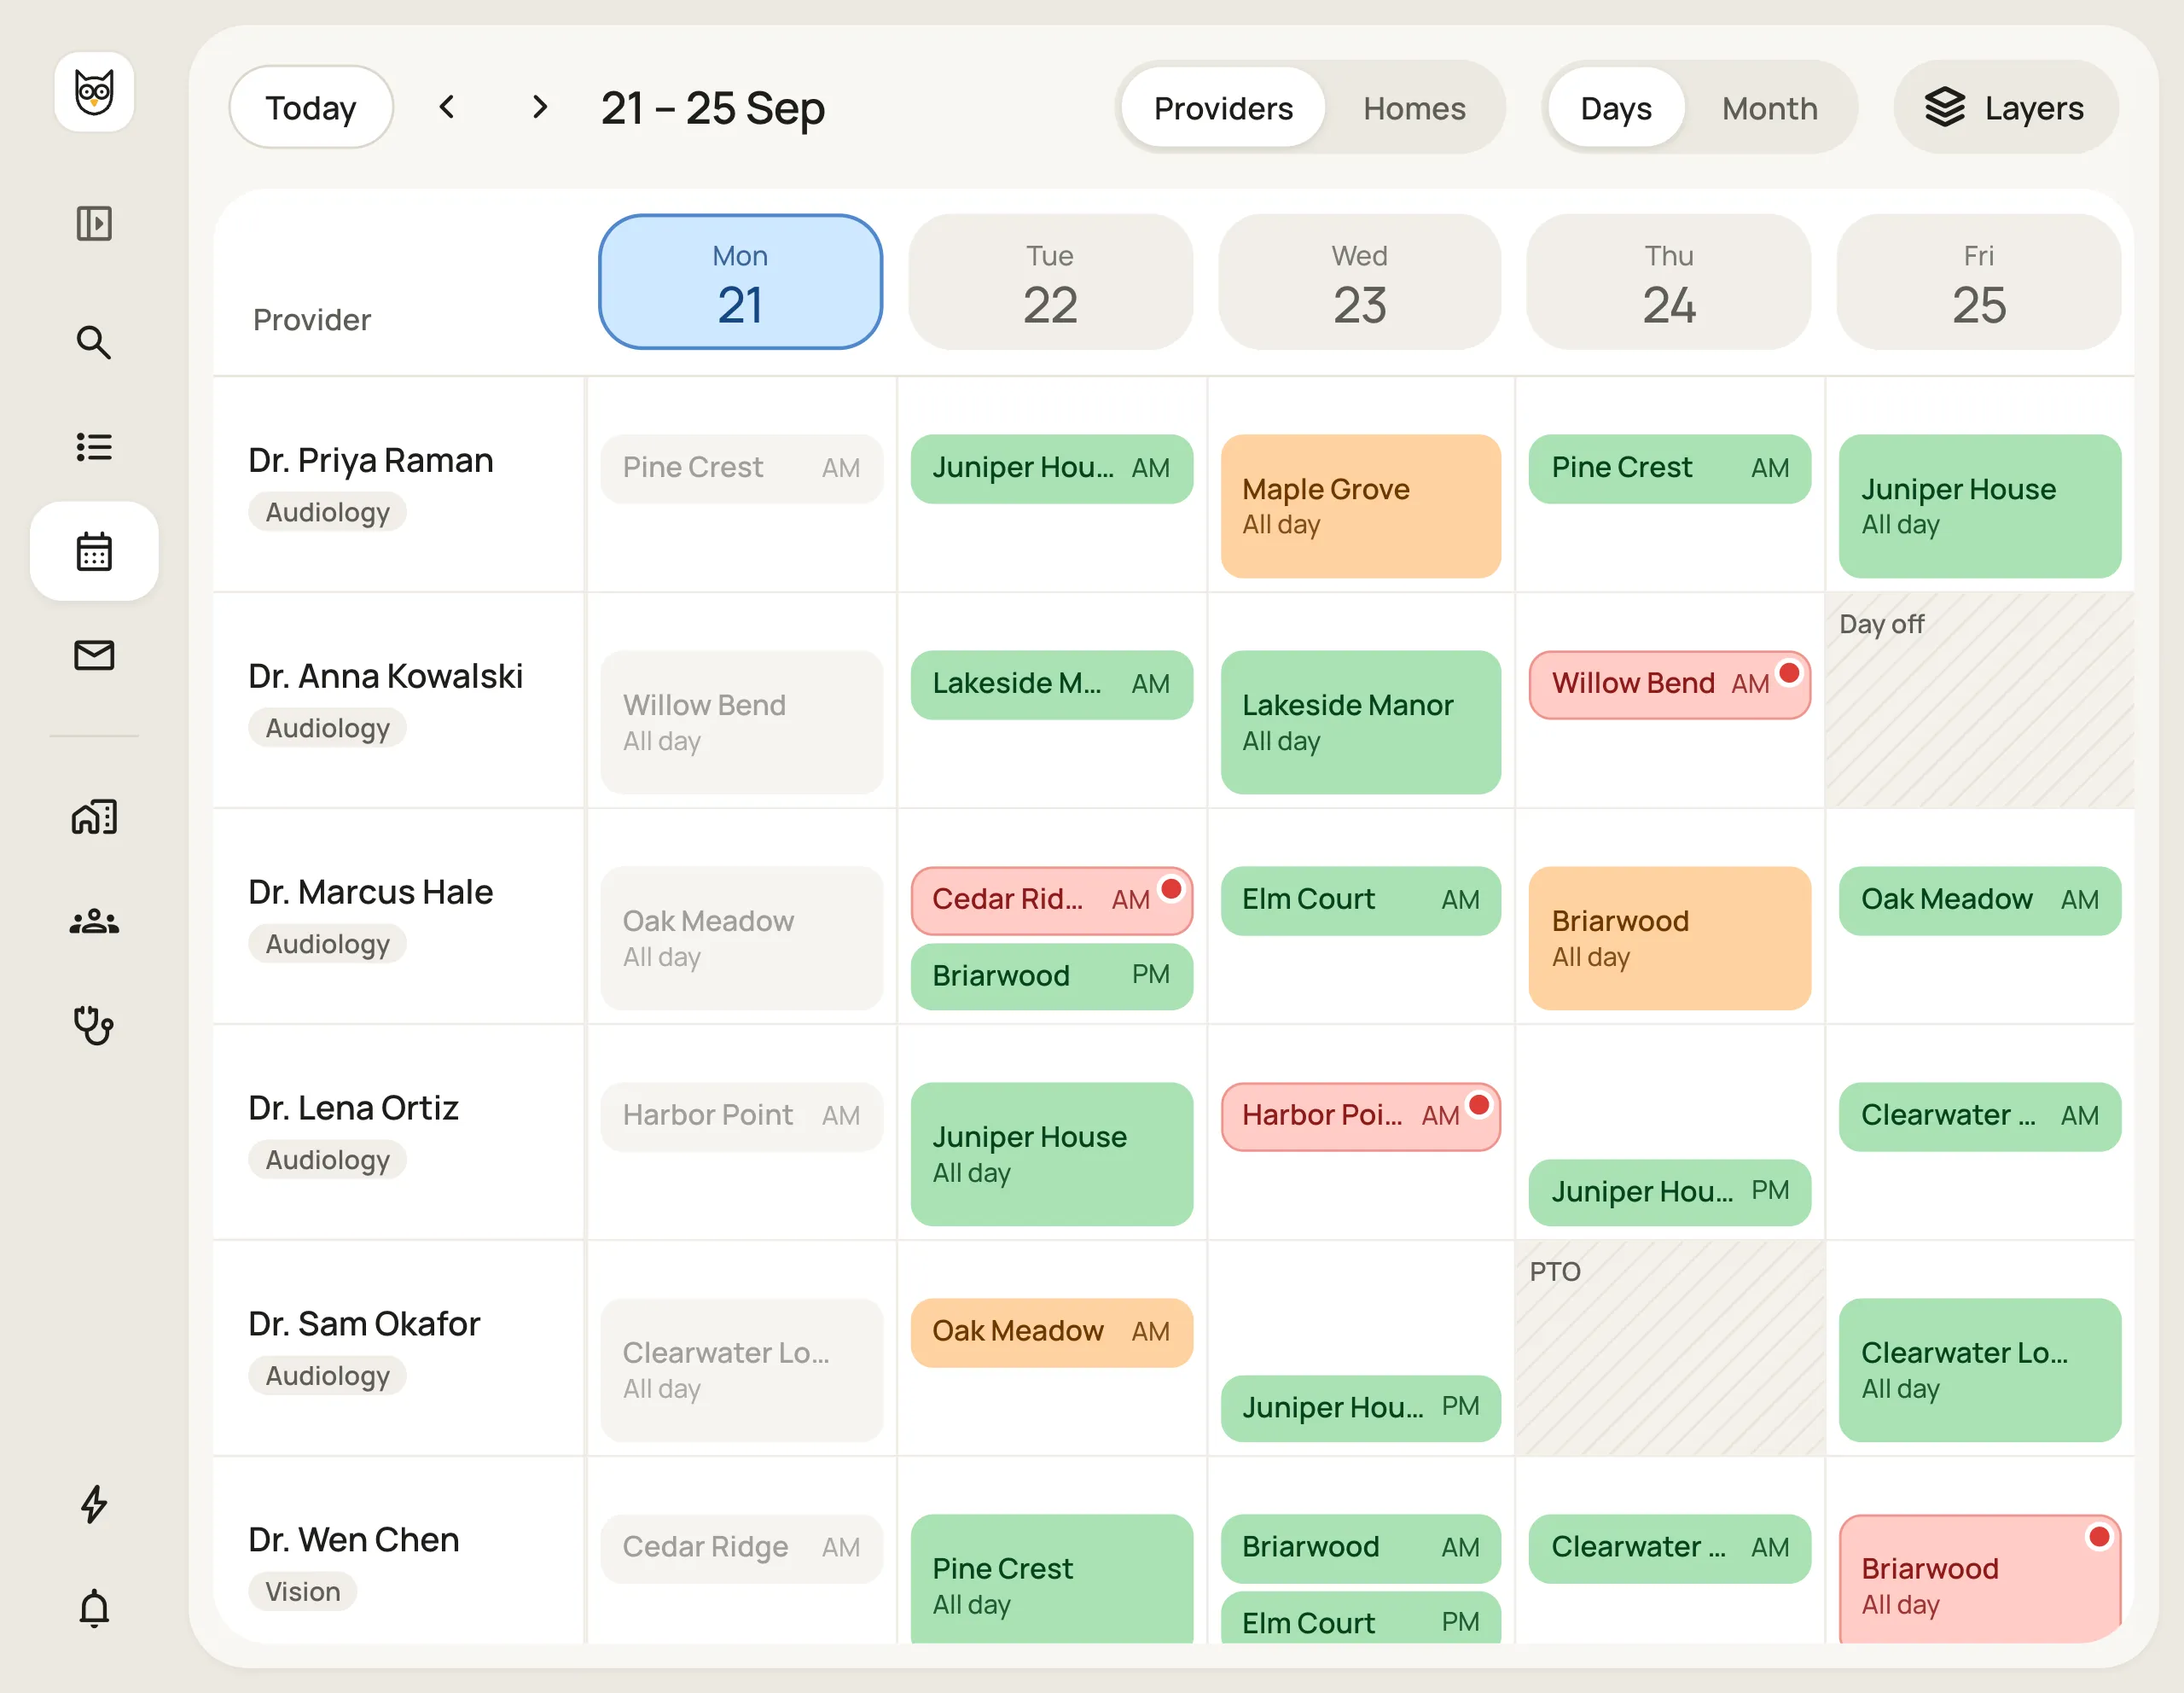Click Dr. Sam Okafor provider name
Viewport: 2184px width, 1693px height.
364,1324
